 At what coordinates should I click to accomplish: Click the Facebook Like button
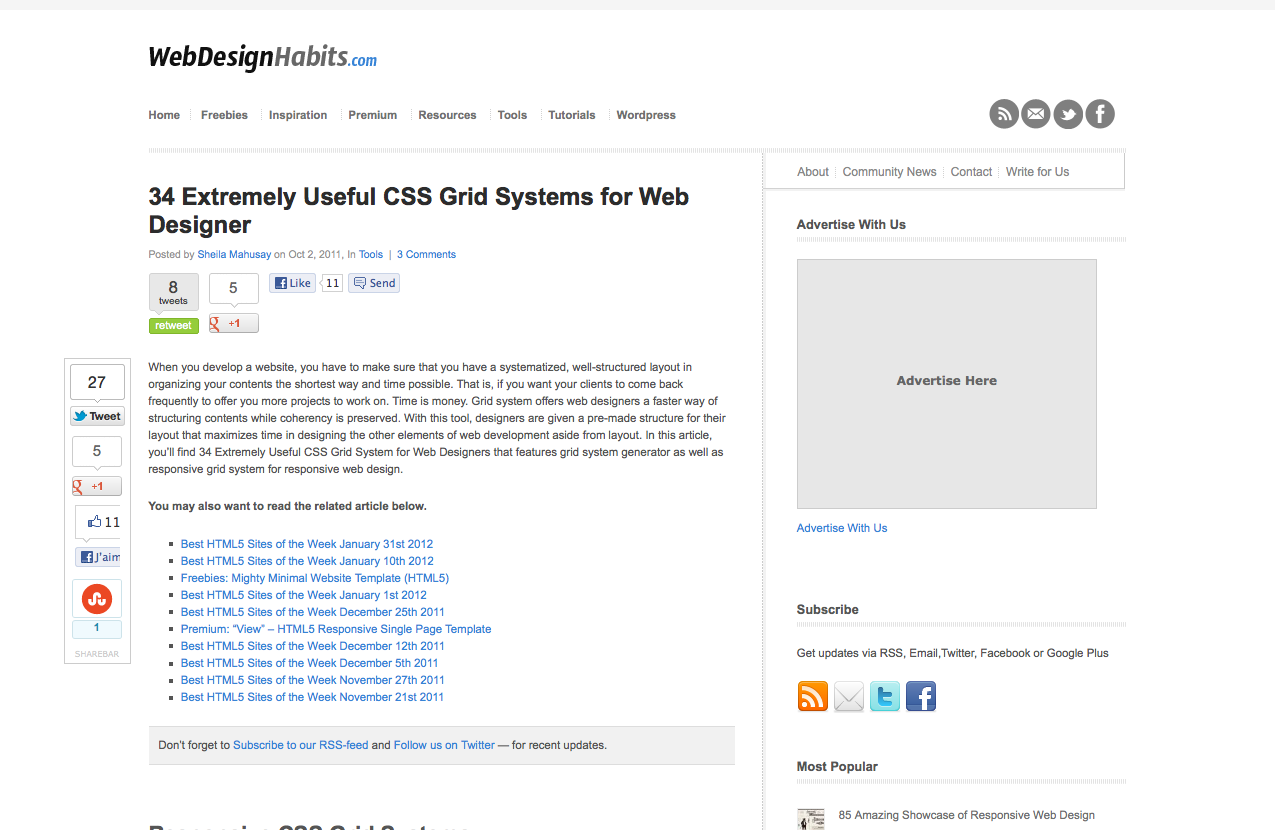coord(293,283)
